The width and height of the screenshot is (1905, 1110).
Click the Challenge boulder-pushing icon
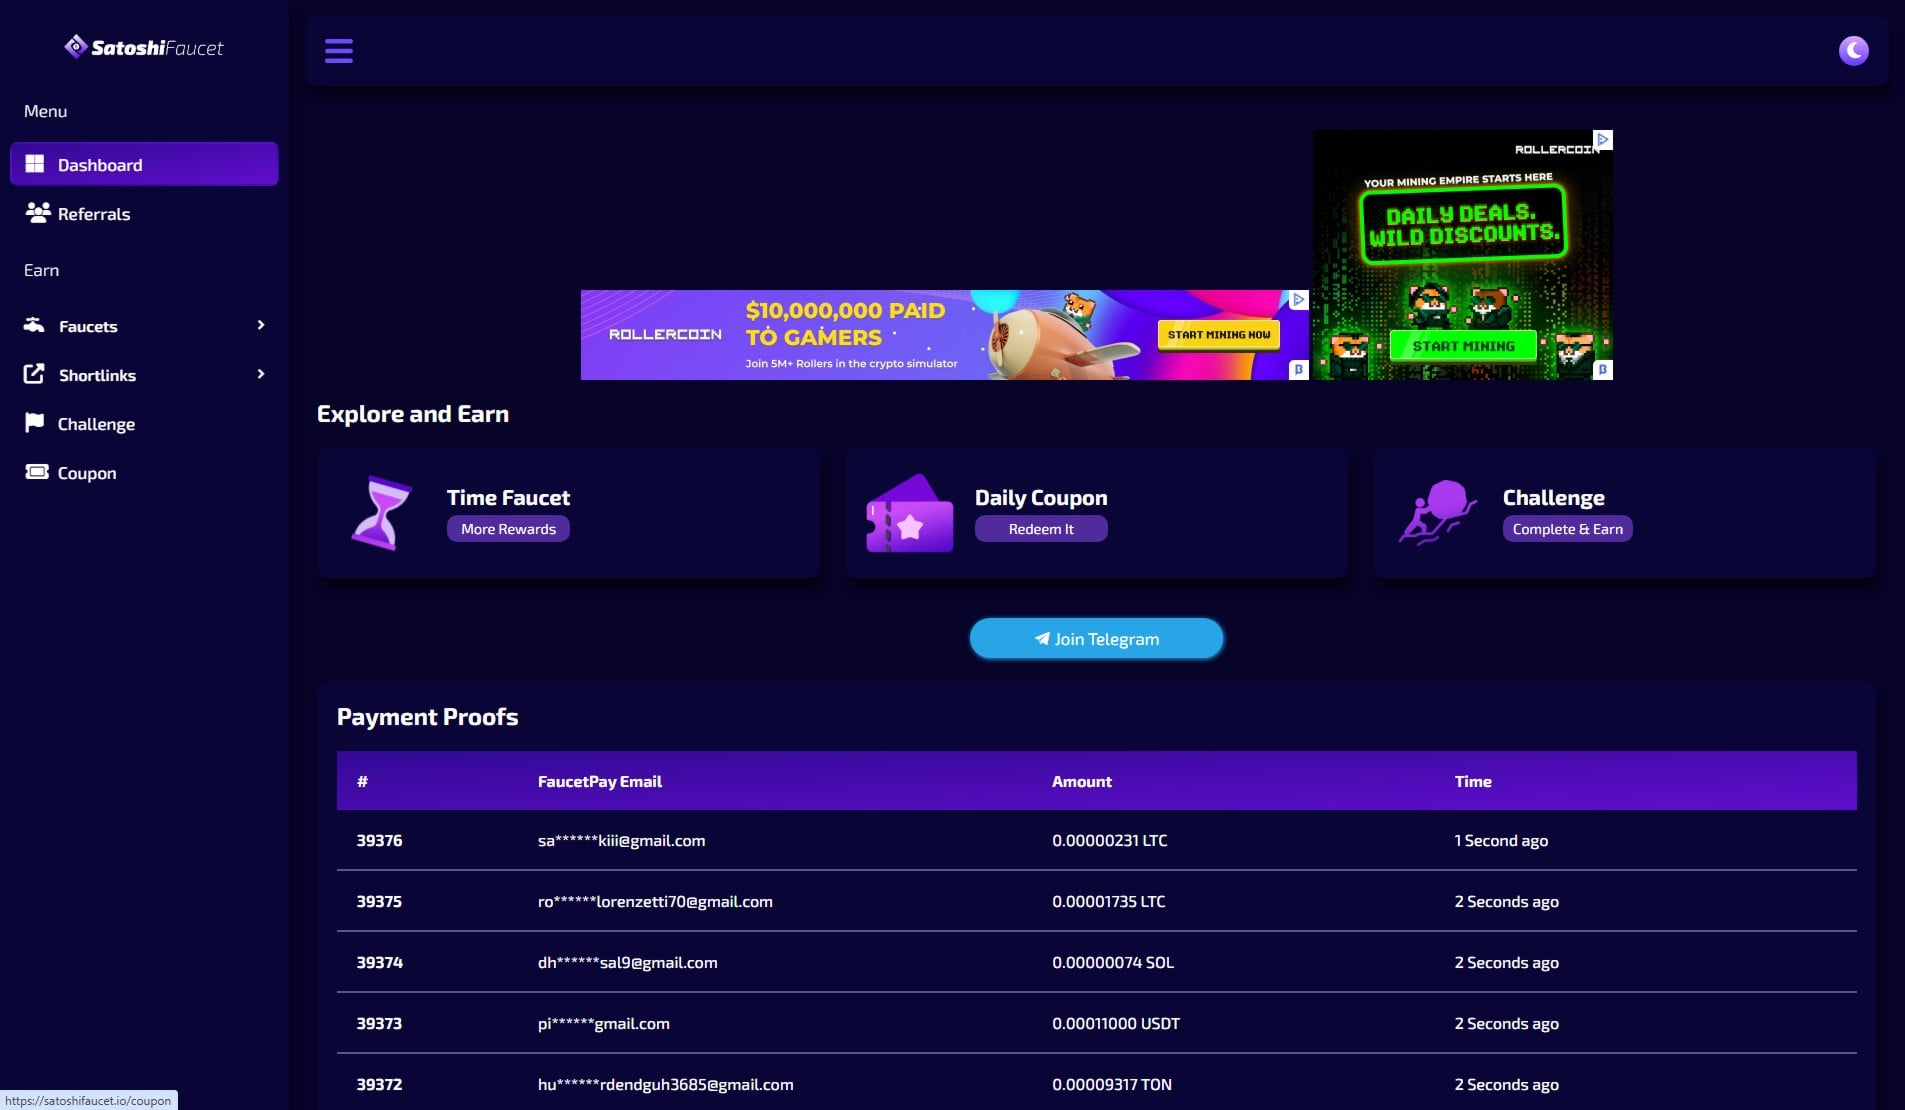coord(1437,512)
